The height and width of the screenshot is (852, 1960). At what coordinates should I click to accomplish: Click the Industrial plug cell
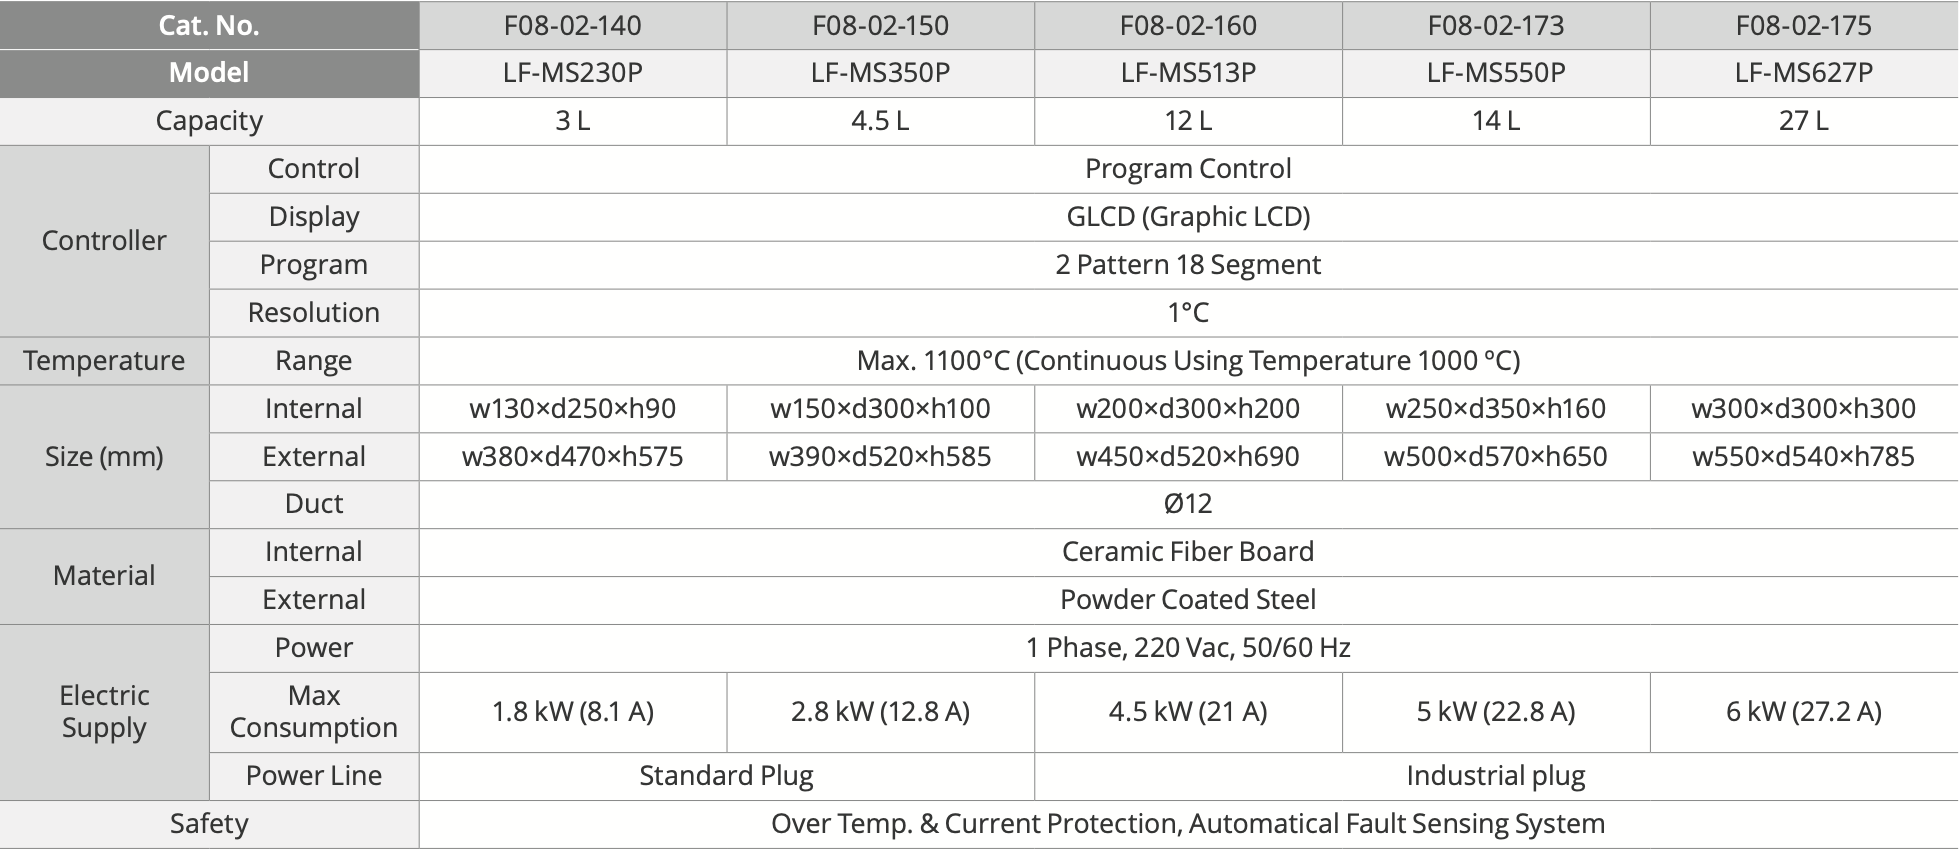click(x=1496, y=776)
